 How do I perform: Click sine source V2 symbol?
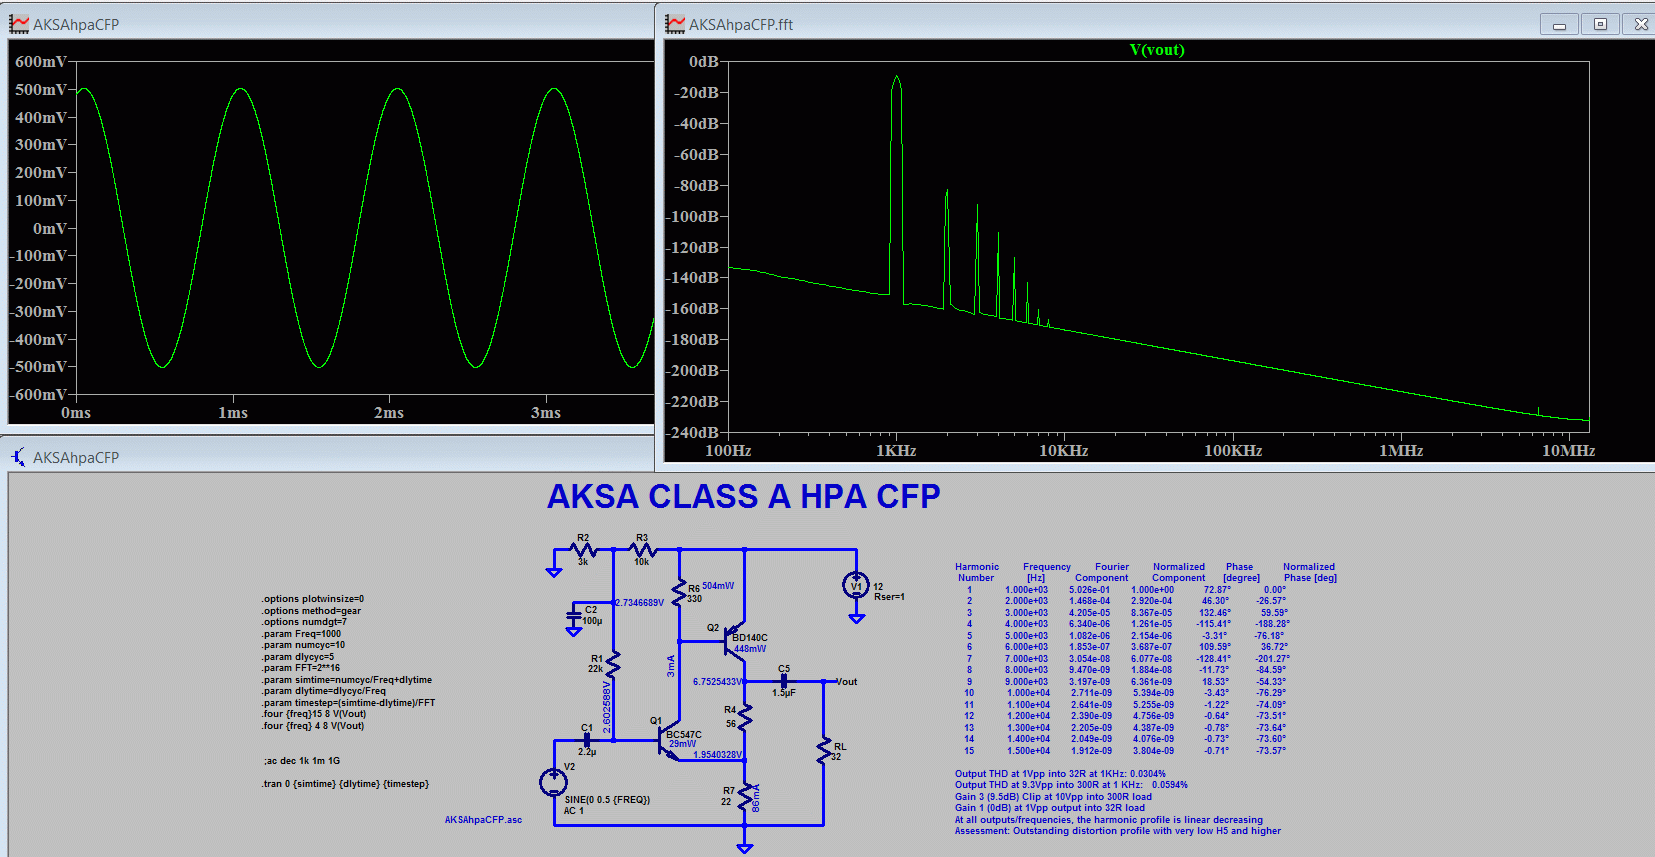(553, 782)
